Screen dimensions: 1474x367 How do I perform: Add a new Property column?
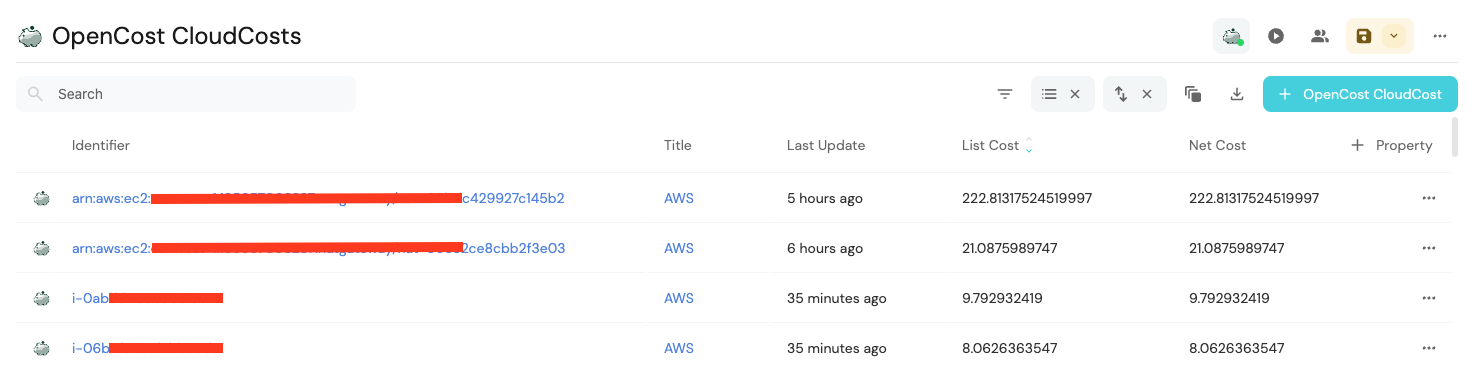coord(1392,145)
